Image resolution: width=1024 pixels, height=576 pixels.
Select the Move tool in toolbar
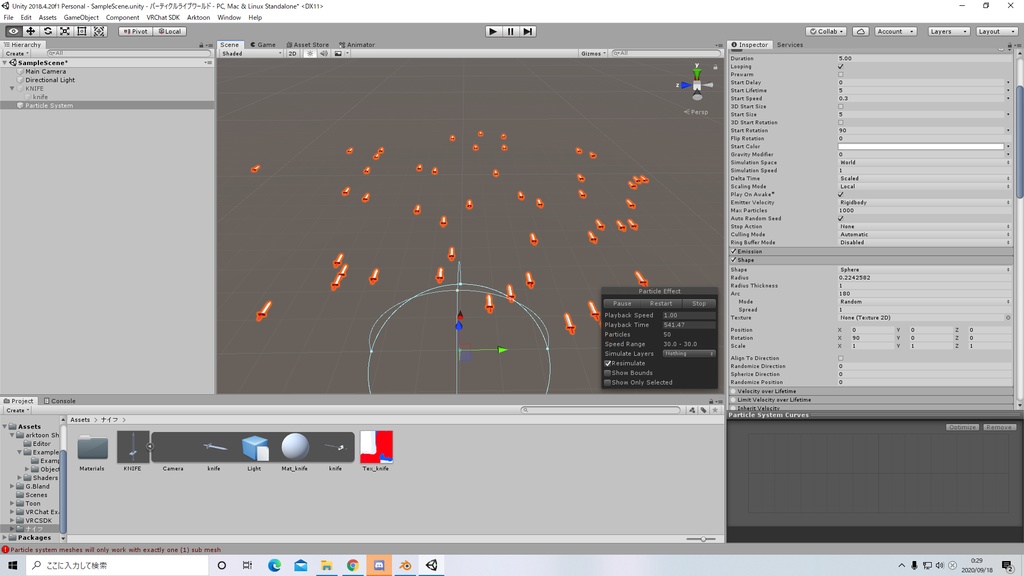pos(30,31)
